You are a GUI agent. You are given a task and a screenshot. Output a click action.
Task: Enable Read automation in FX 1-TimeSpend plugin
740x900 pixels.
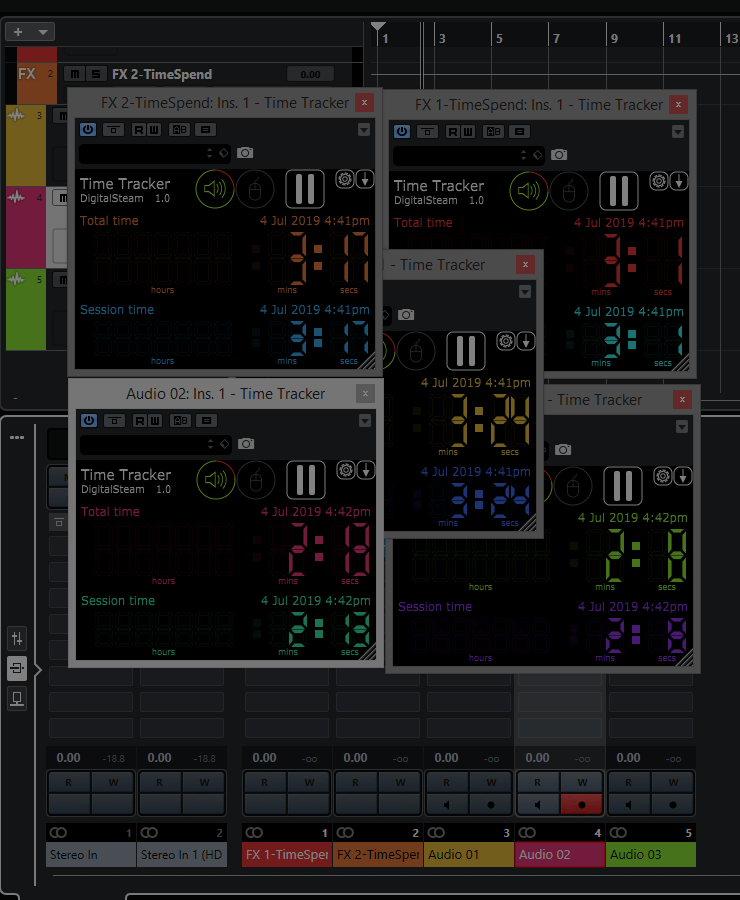pyautogui.click(x=452, y=131)
